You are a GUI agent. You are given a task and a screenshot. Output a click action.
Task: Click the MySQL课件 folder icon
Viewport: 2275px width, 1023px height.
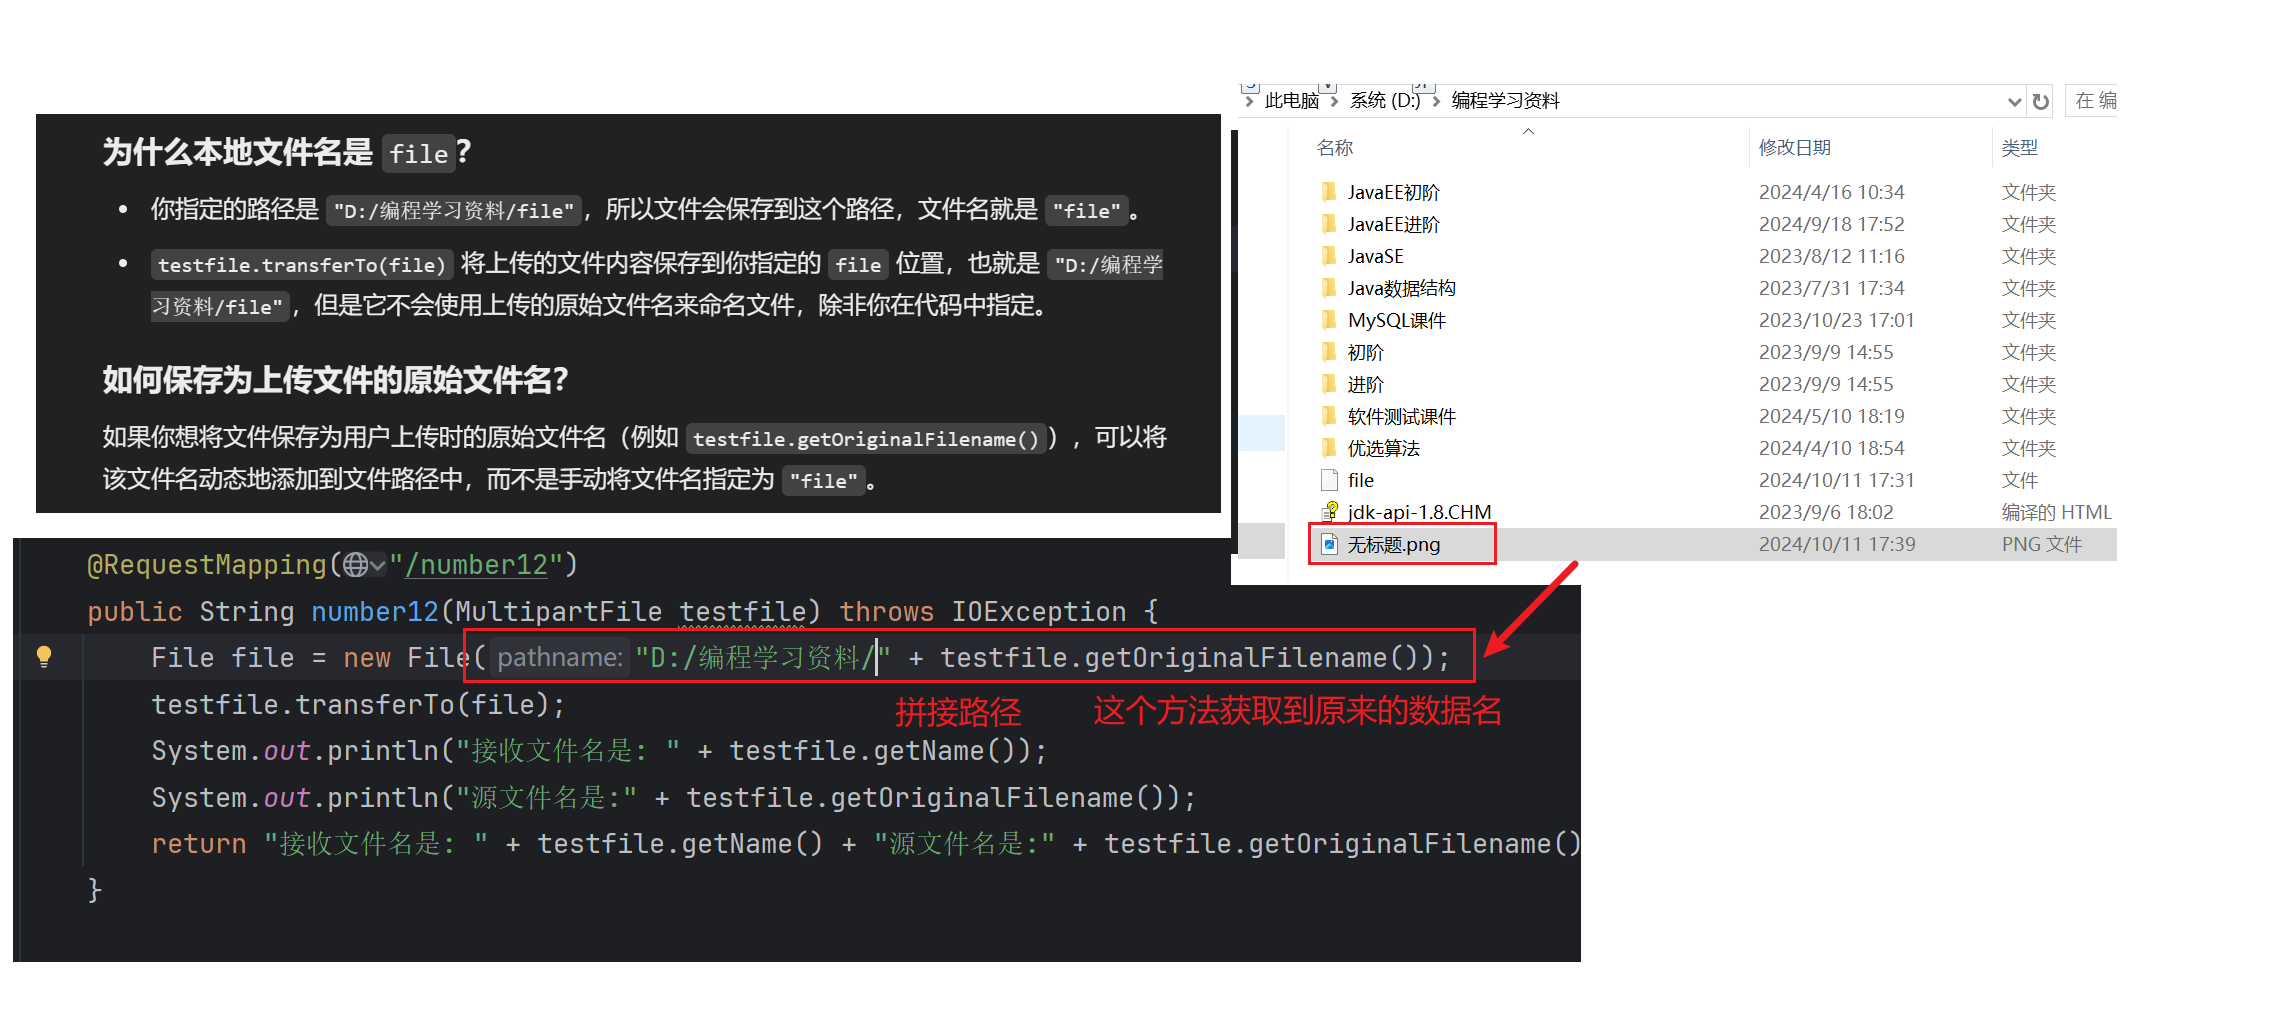point(1329,319)
